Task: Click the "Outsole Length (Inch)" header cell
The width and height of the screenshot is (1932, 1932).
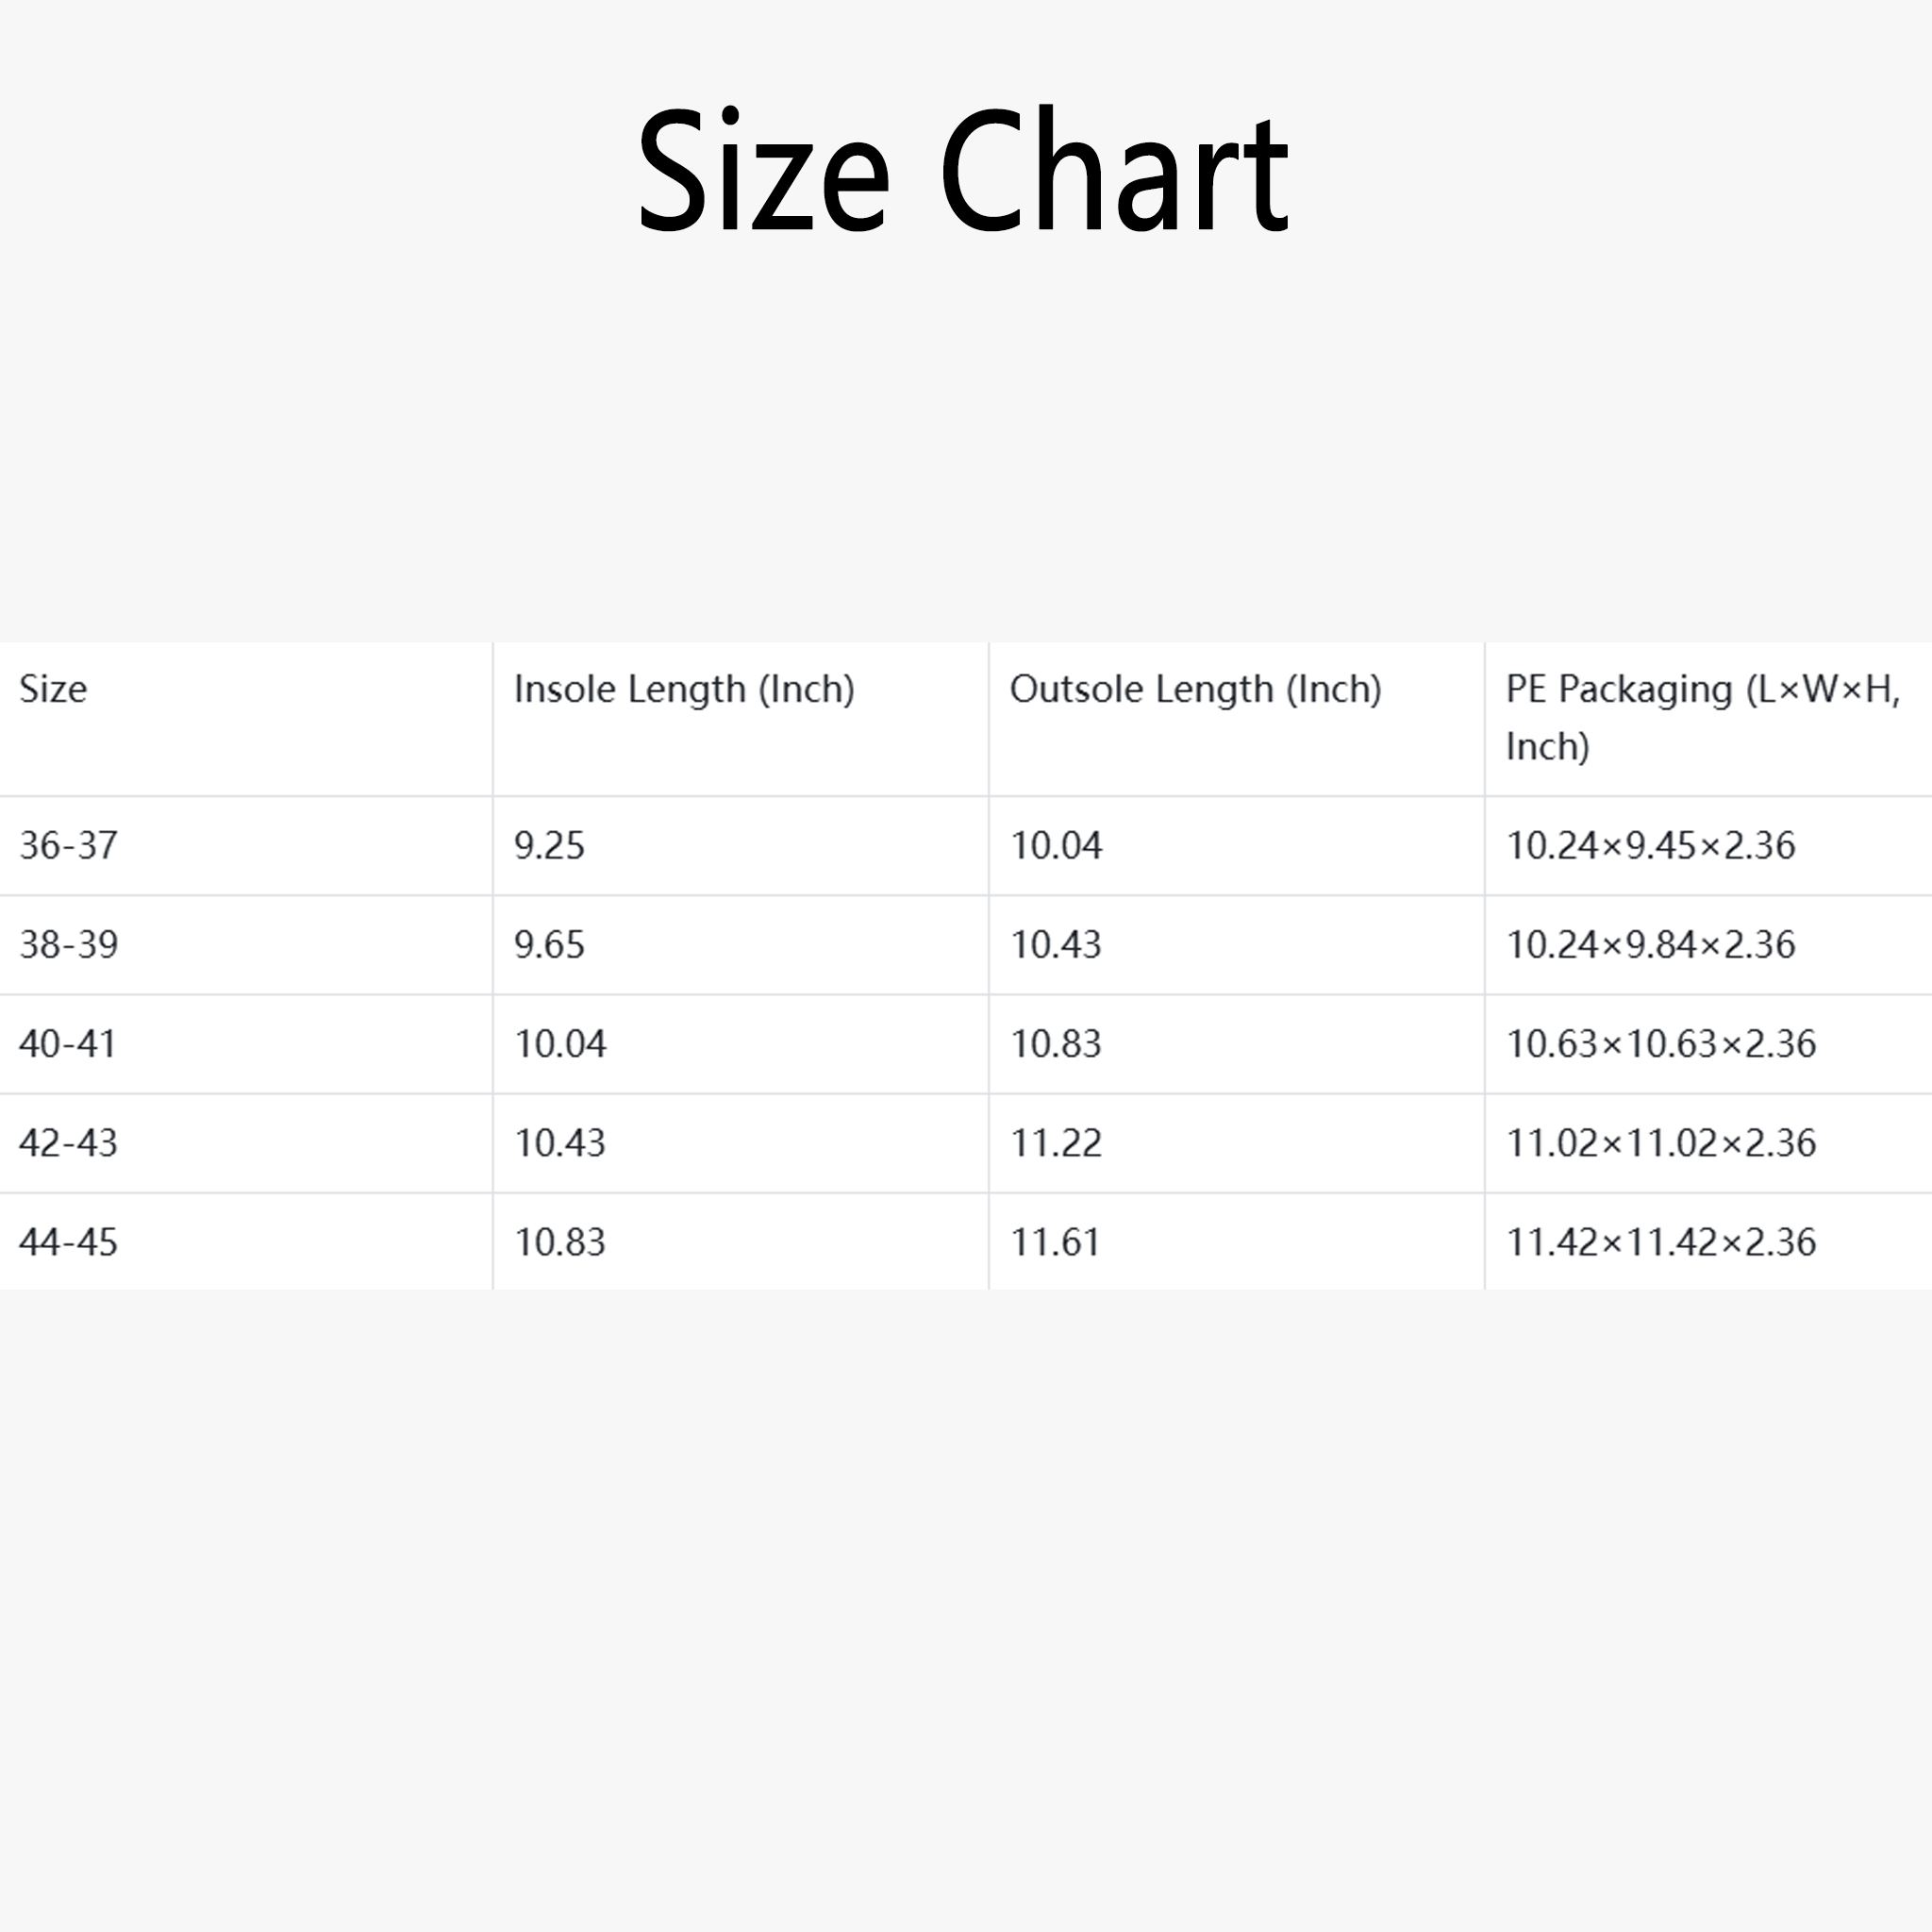Action: pos(1195,689)
